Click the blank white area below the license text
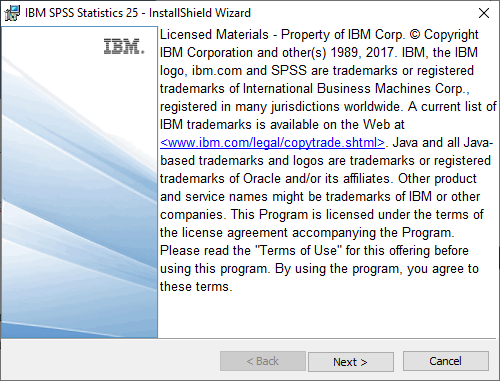Screen dimensions: 500x381 [327, 315]
